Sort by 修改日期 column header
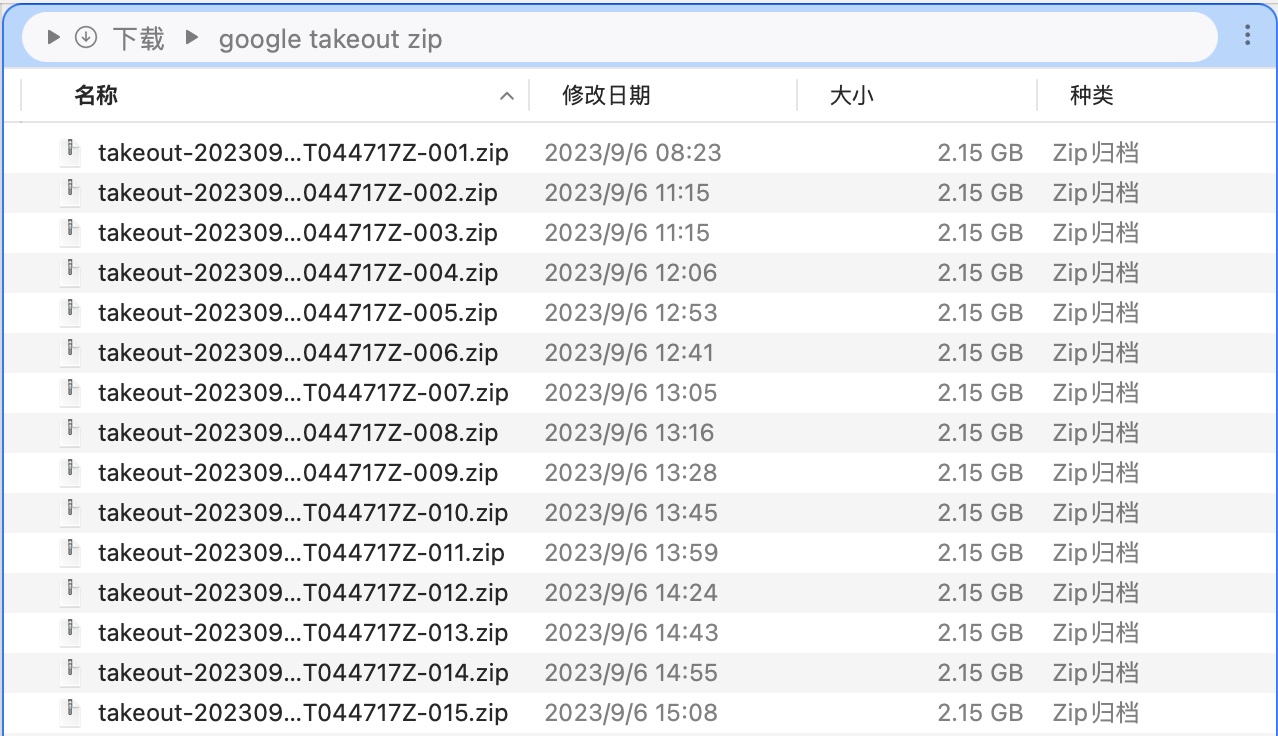1278x736 pixels. pyautogui.click(x=606, y=95)
